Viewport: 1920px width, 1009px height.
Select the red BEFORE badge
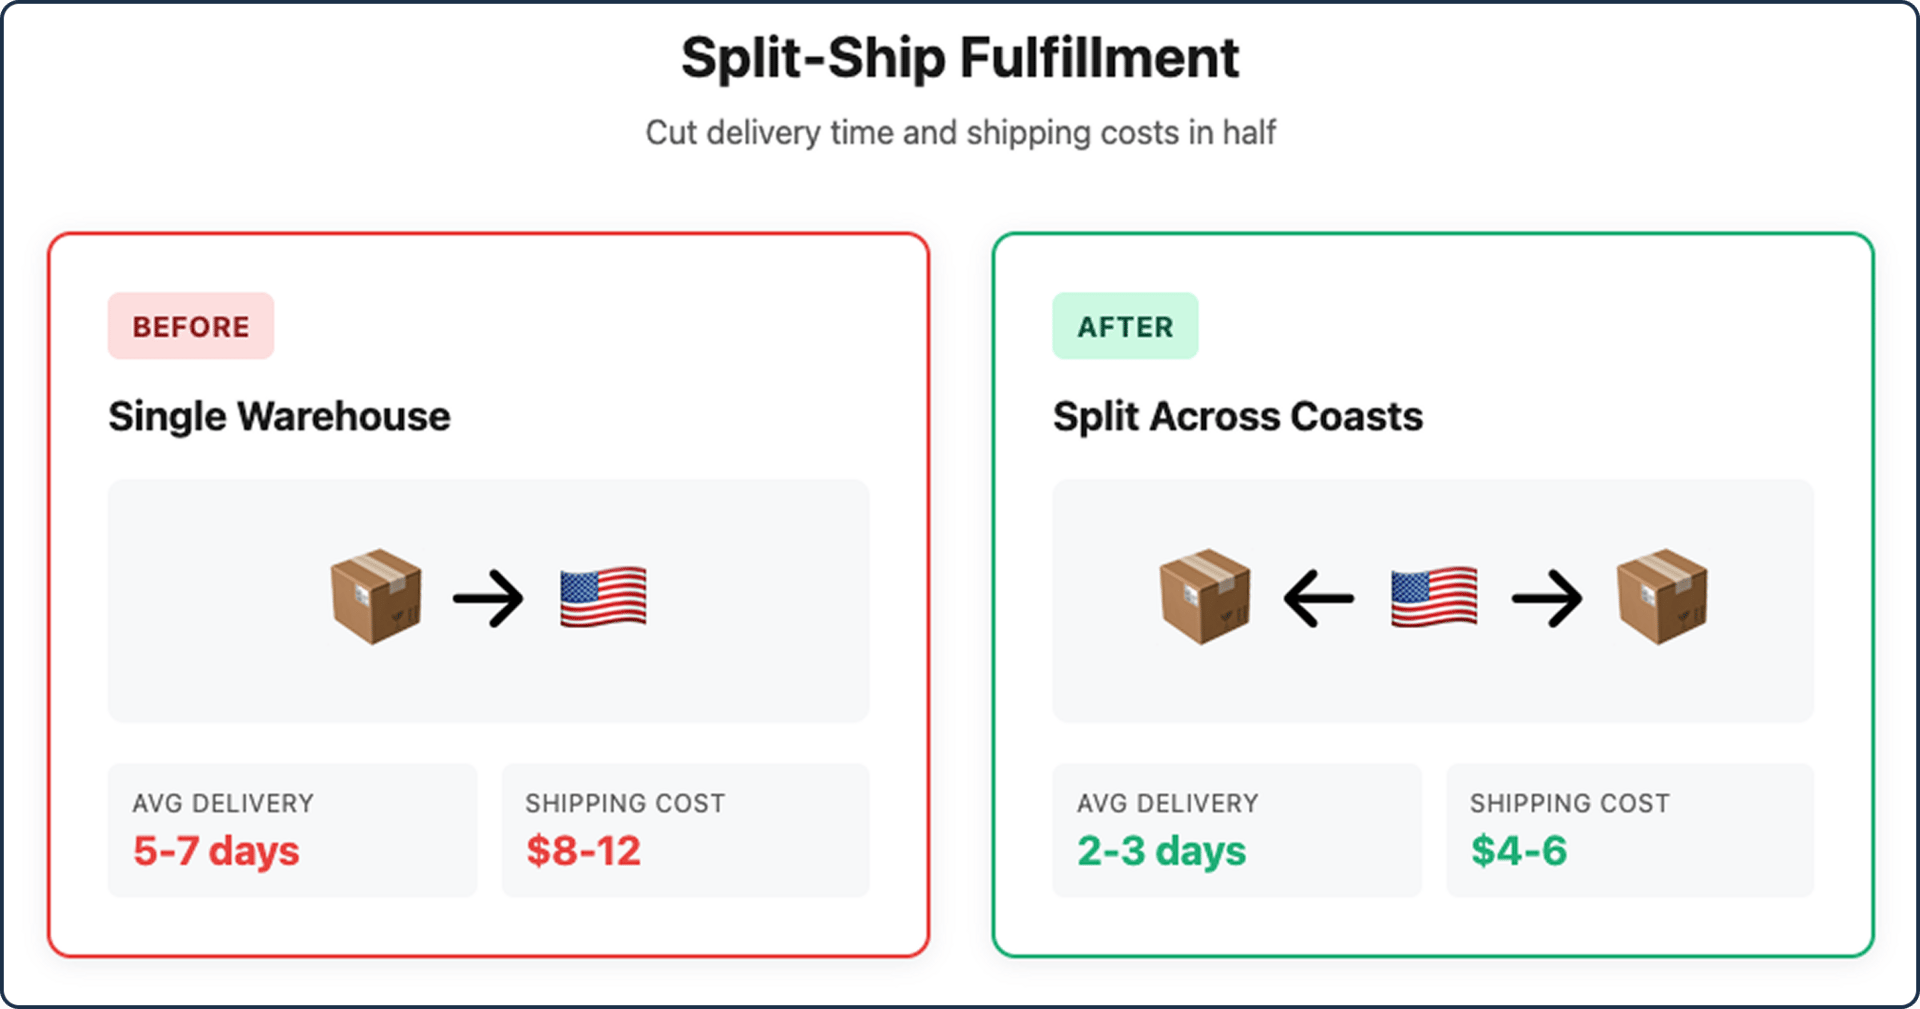pyautogui.click(x=191, y=326)
